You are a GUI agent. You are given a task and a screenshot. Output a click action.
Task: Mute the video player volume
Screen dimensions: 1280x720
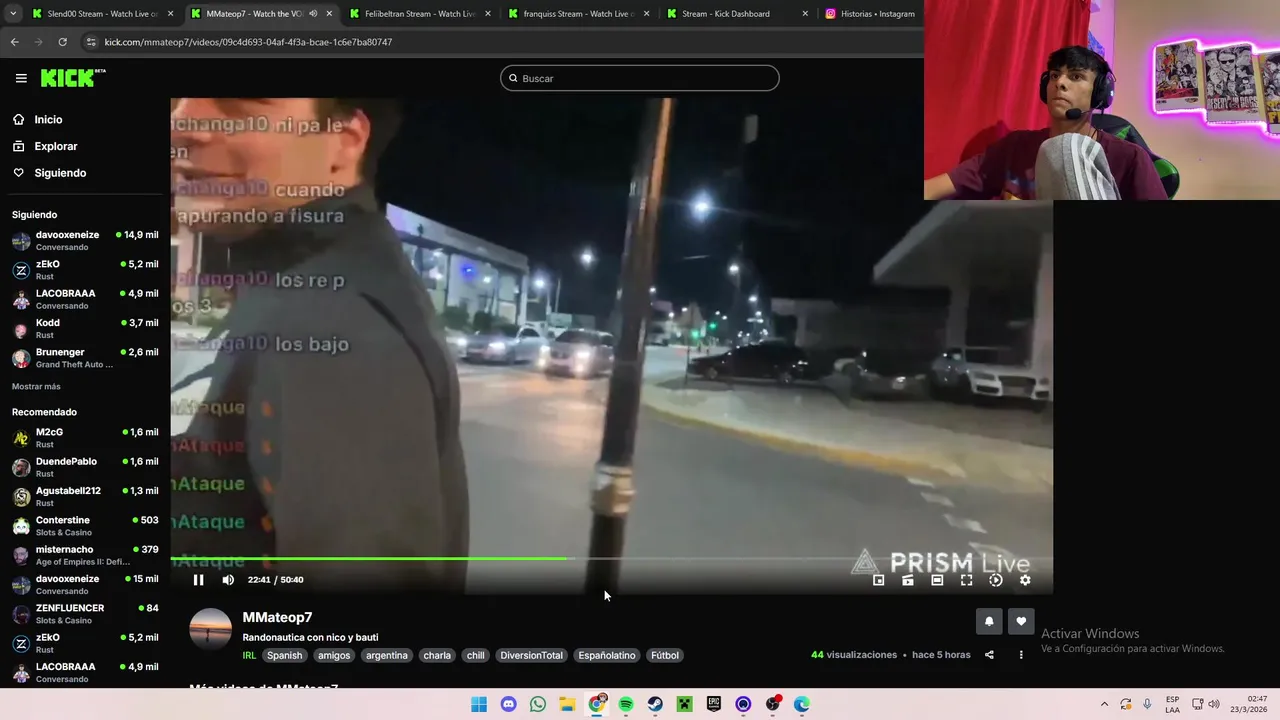[228, 580]
